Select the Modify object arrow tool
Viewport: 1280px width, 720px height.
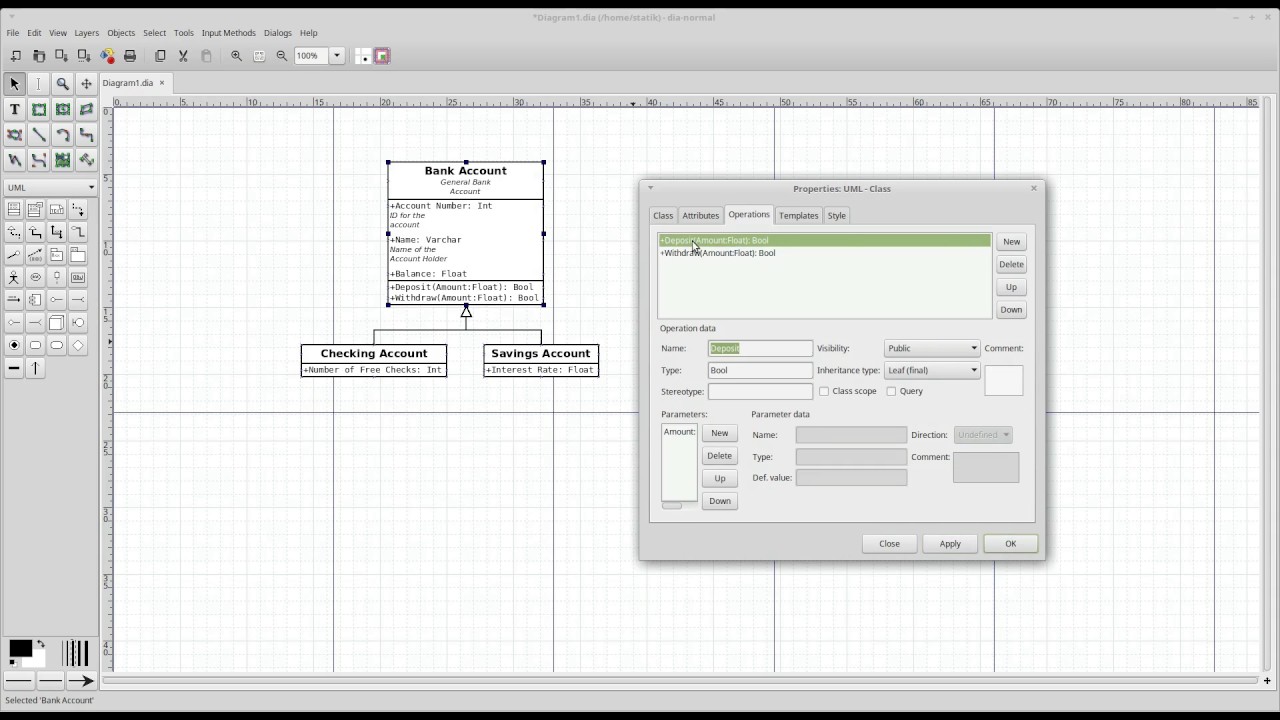coord(14,84)
